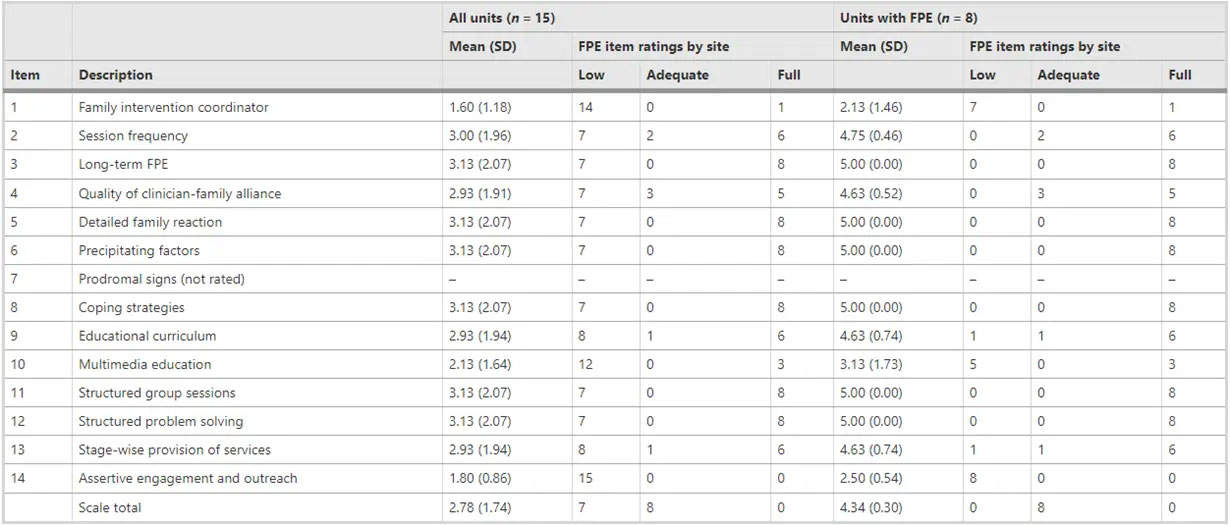Click 'Educational curriculum' description cell

point(147,336)
